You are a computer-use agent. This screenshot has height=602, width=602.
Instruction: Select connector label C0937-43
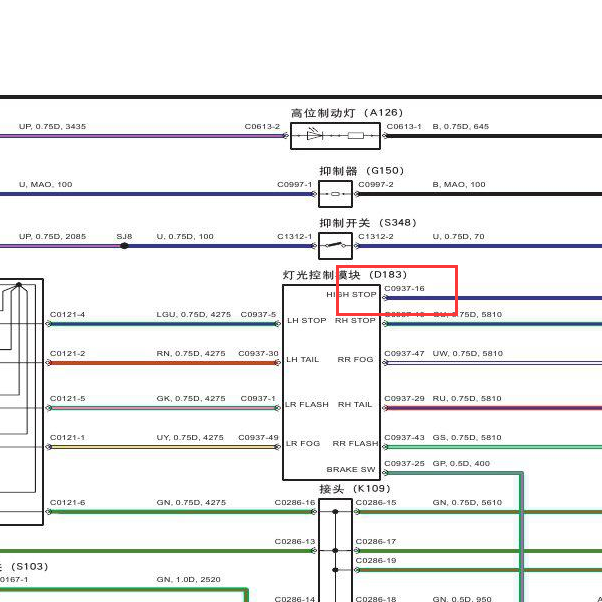[404, 437]
